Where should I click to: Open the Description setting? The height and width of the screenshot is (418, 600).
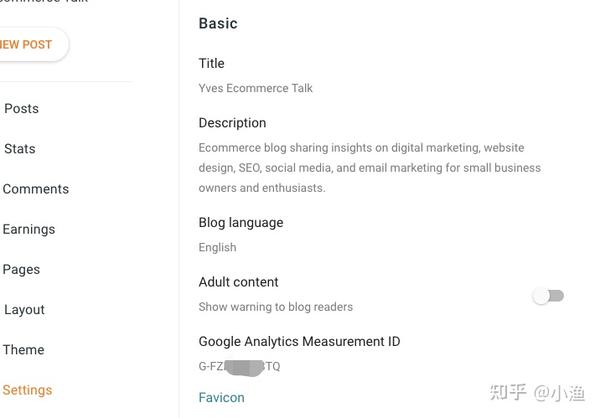233,123
